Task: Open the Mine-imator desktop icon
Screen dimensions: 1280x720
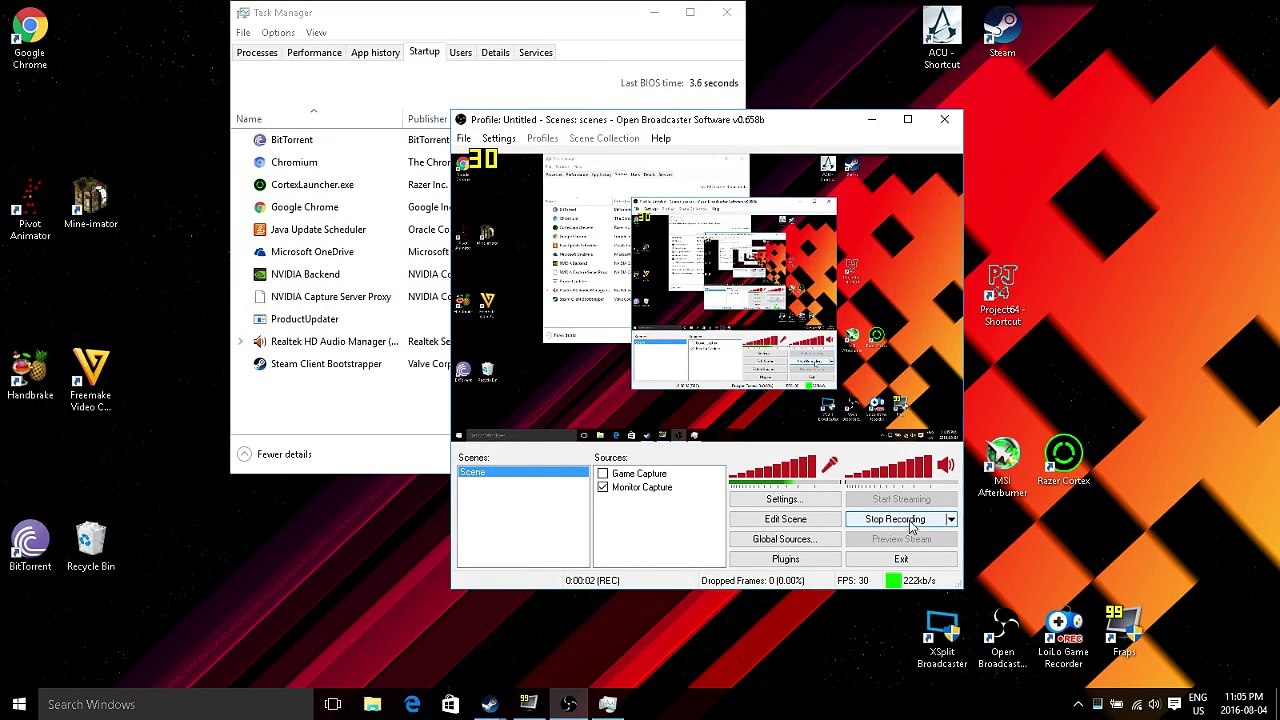Action: tap(90, 203)
